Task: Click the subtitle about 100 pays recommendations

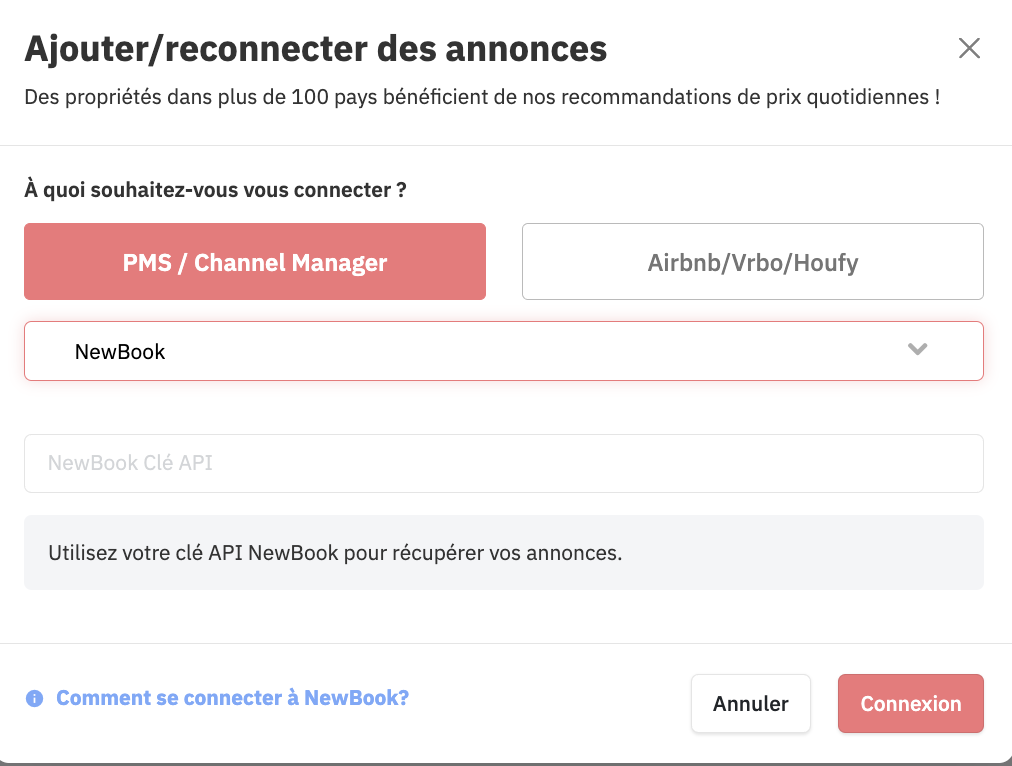Action: coord(482,97)
